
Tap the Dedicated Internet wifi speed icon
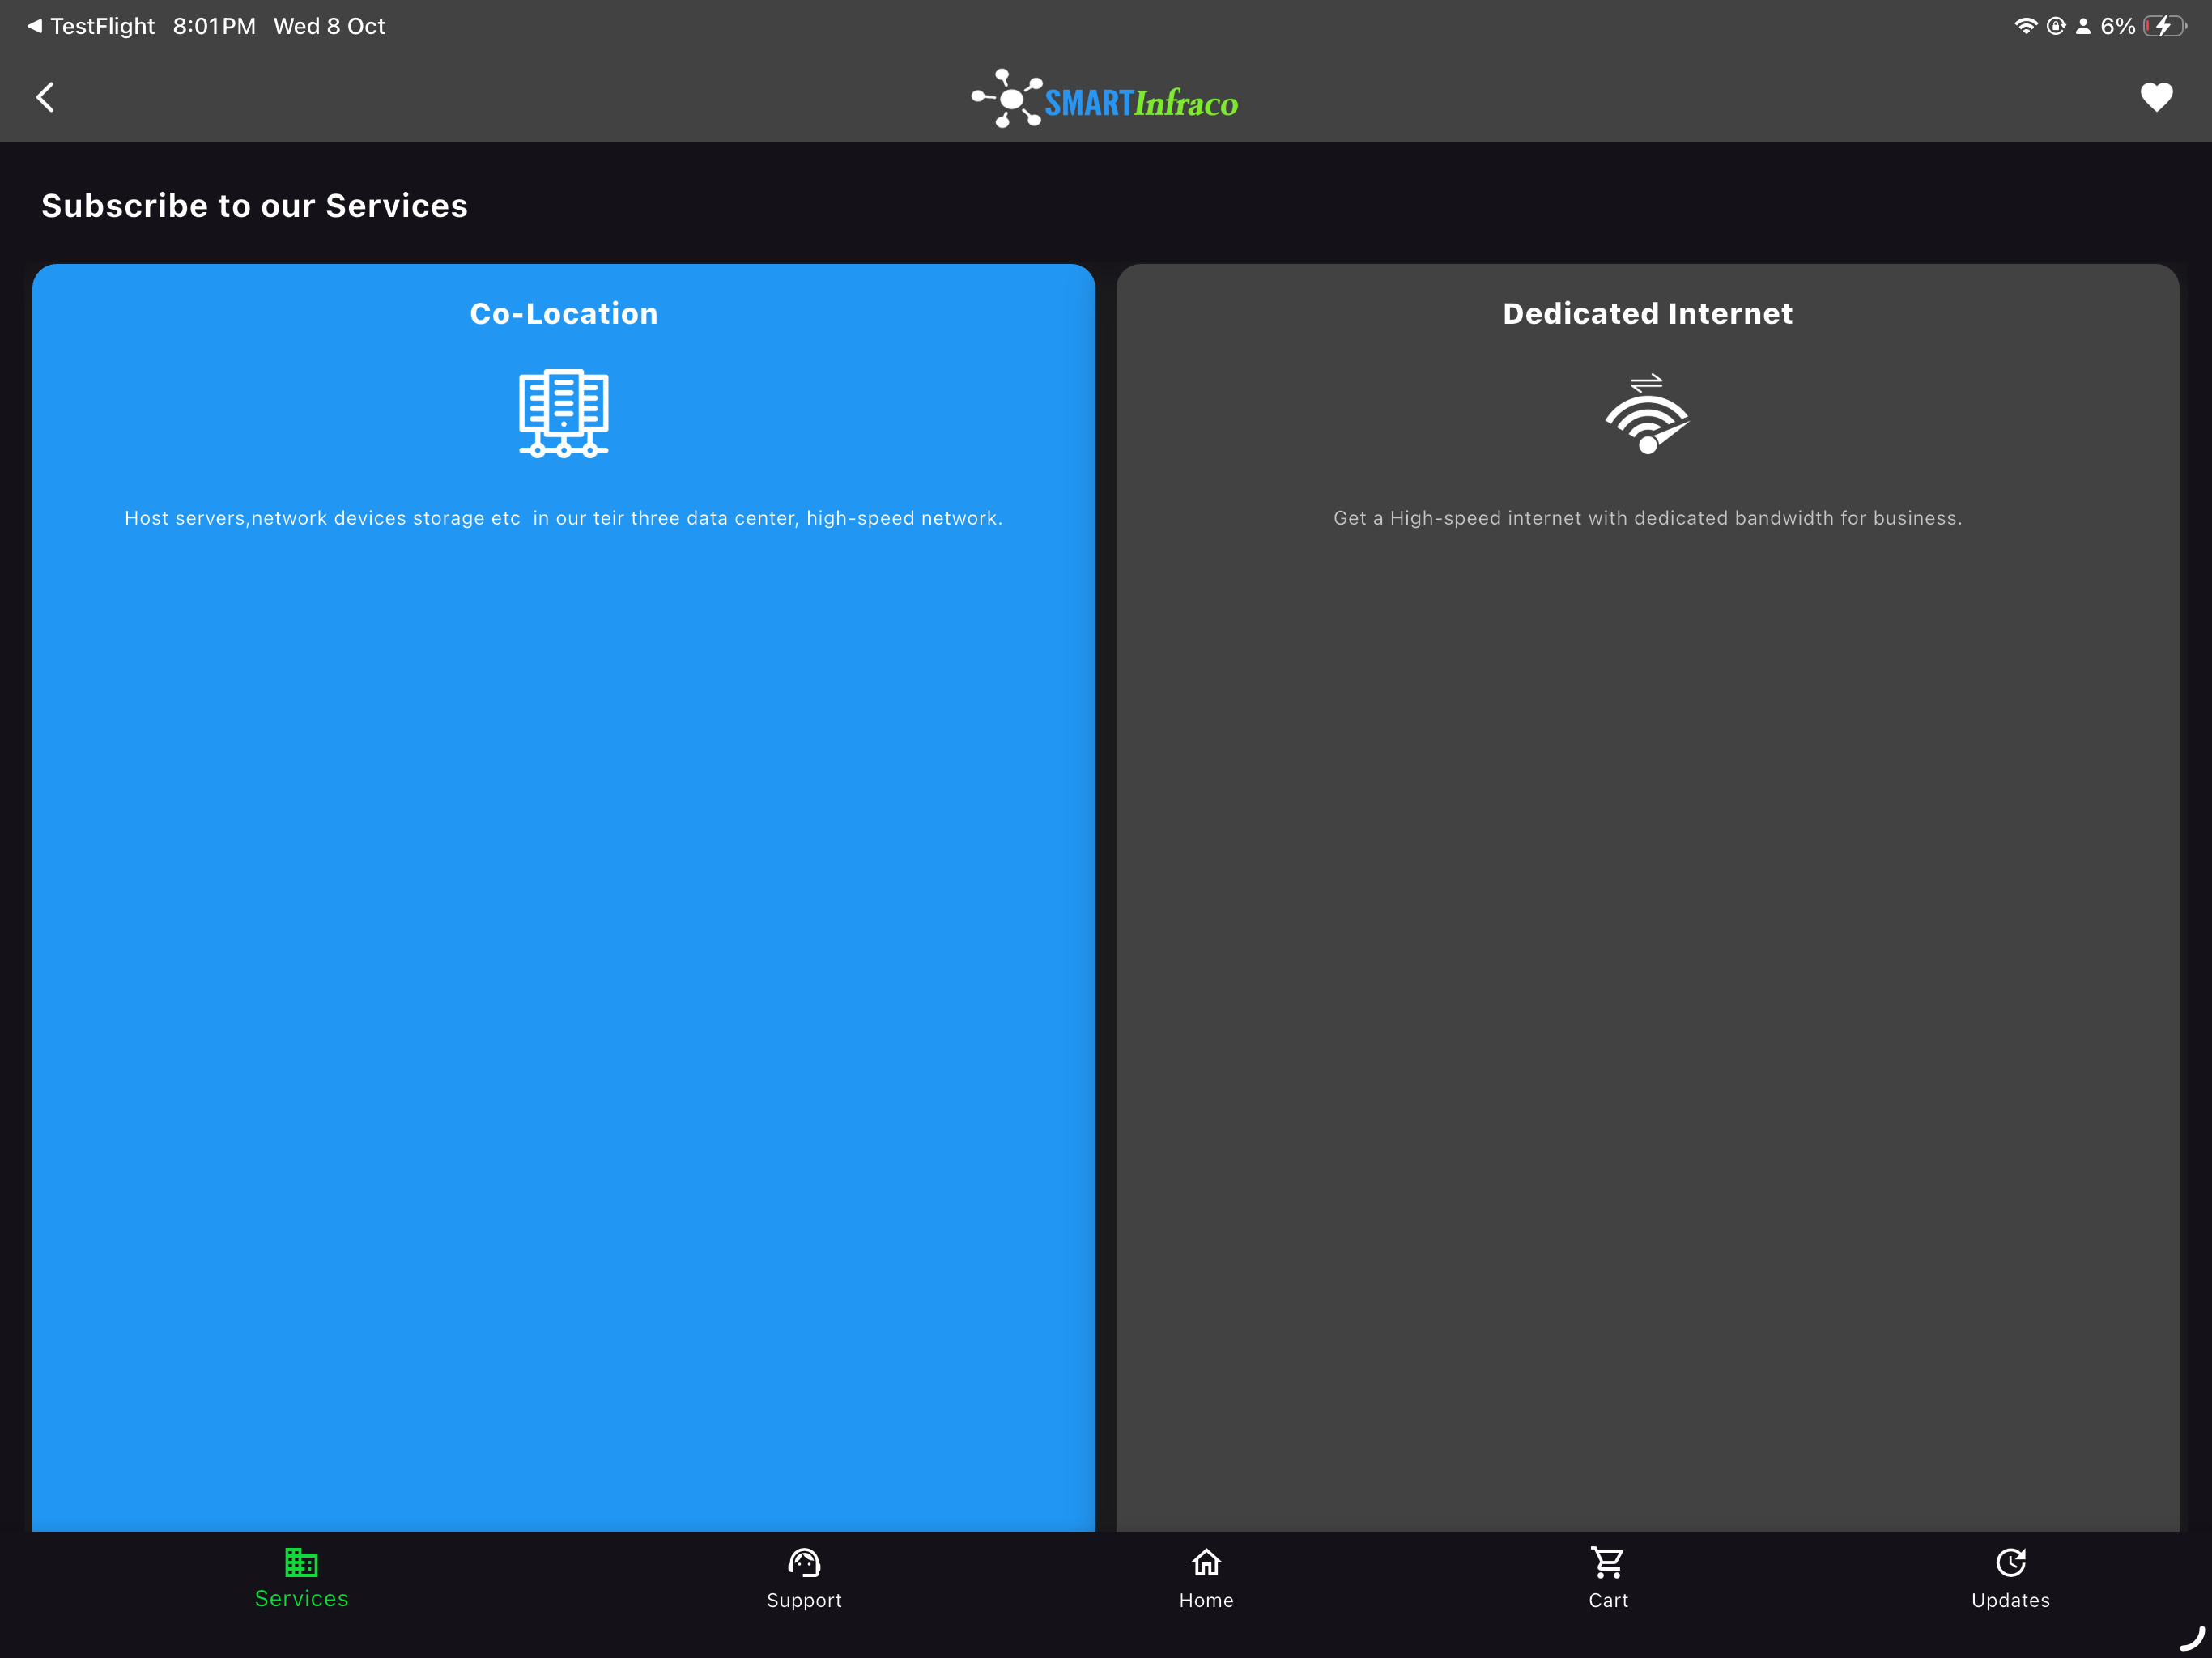tap(1647, 413)
